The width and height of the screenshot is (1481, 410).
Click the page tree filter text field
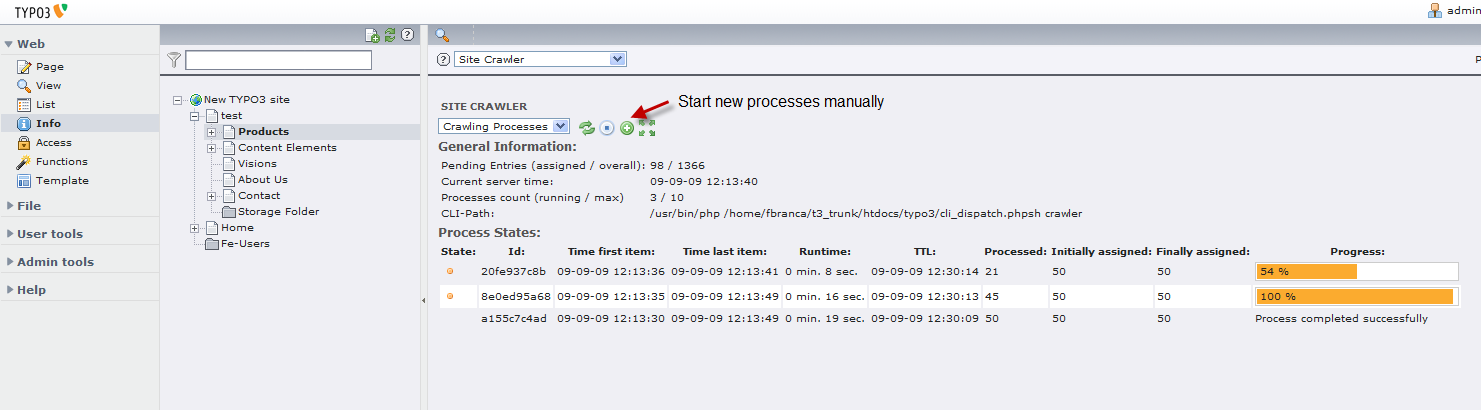pyautogui.click(x=278, y=60)
